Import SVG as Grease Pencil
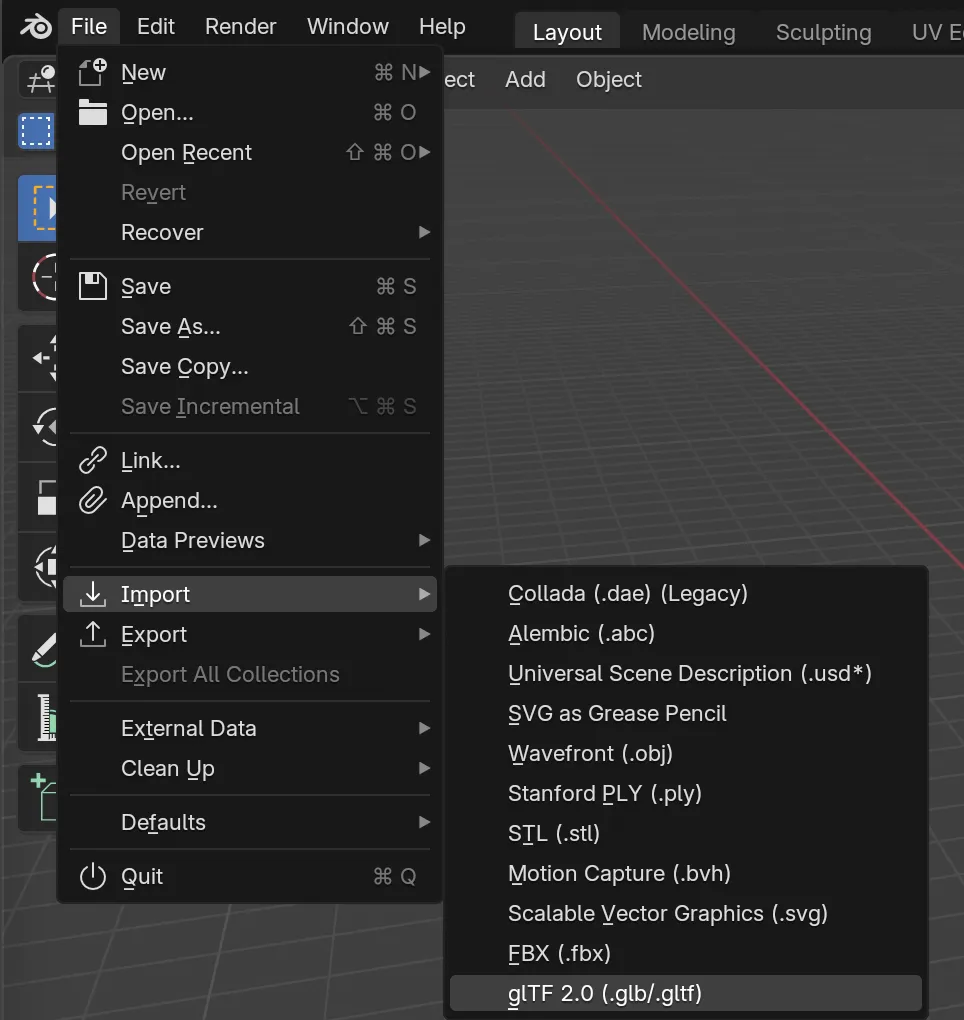The image size is (964, 1020). pyautogui.click(x=686, y=713)
